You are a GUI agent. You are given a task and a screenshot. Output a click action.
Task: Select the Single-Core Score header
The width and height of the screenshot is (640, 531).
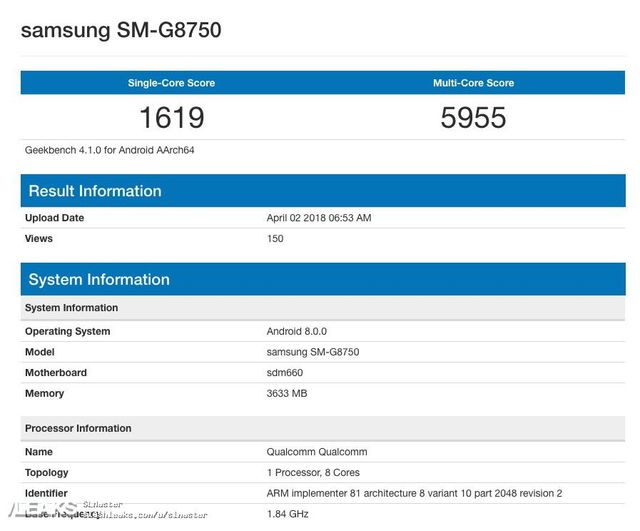(171, 83)
